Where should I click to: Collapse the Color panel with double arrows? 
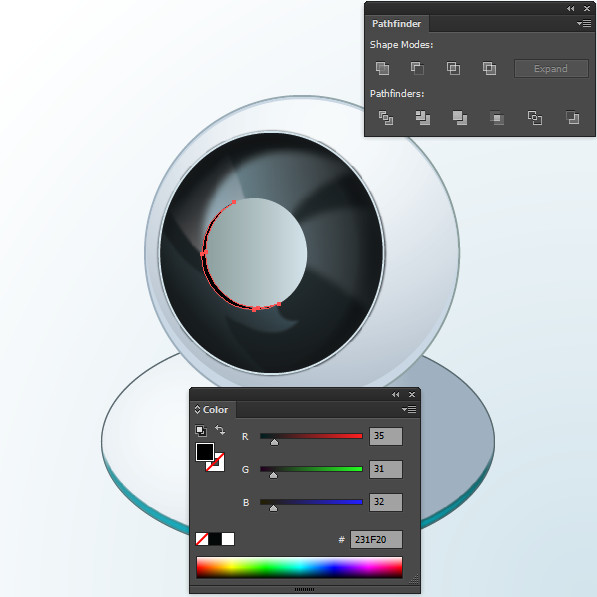click(x=396, y=394)
